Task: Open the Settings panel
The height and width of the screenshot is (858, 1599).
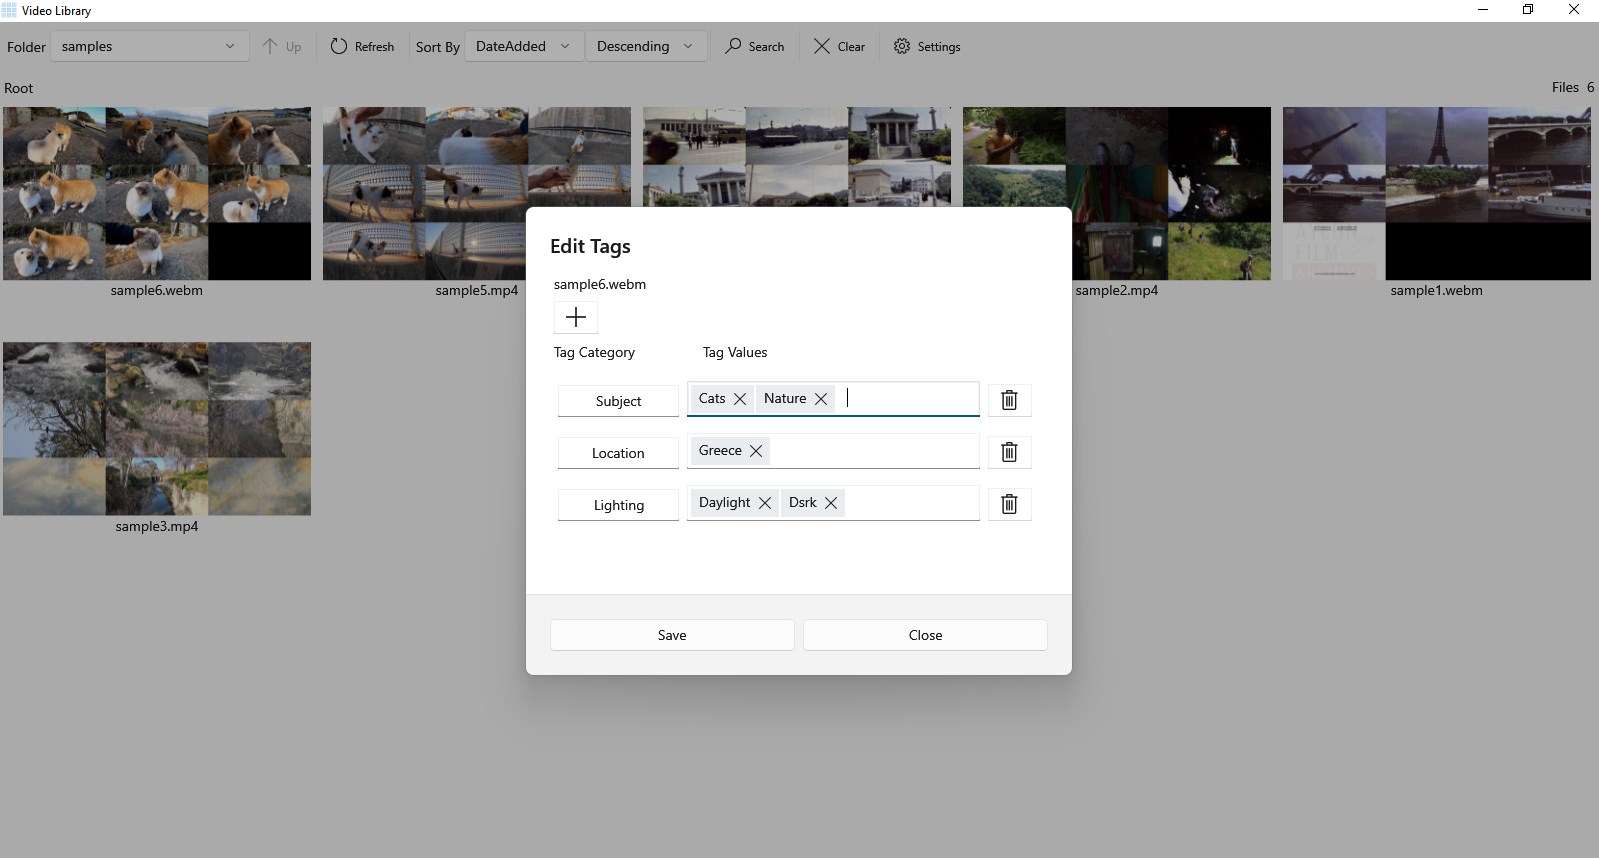Action: coord(927,47)
